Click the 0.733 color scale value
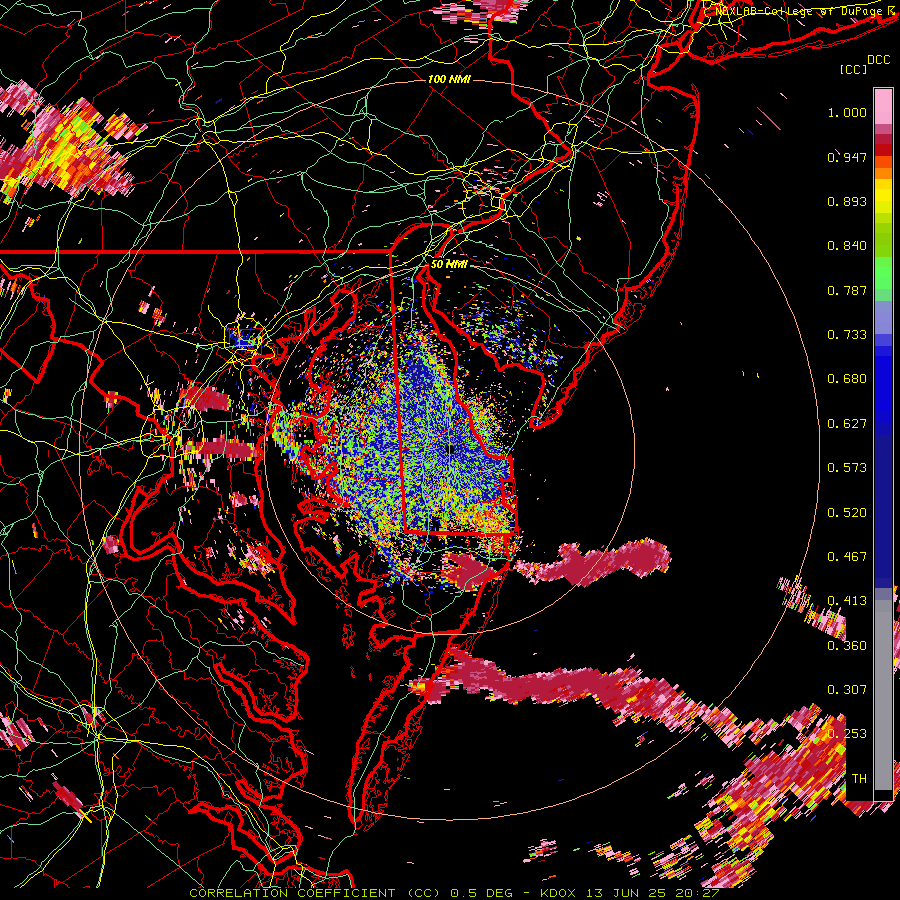The height and width of the screenshot is (900, 900). [x=847, y=335]
